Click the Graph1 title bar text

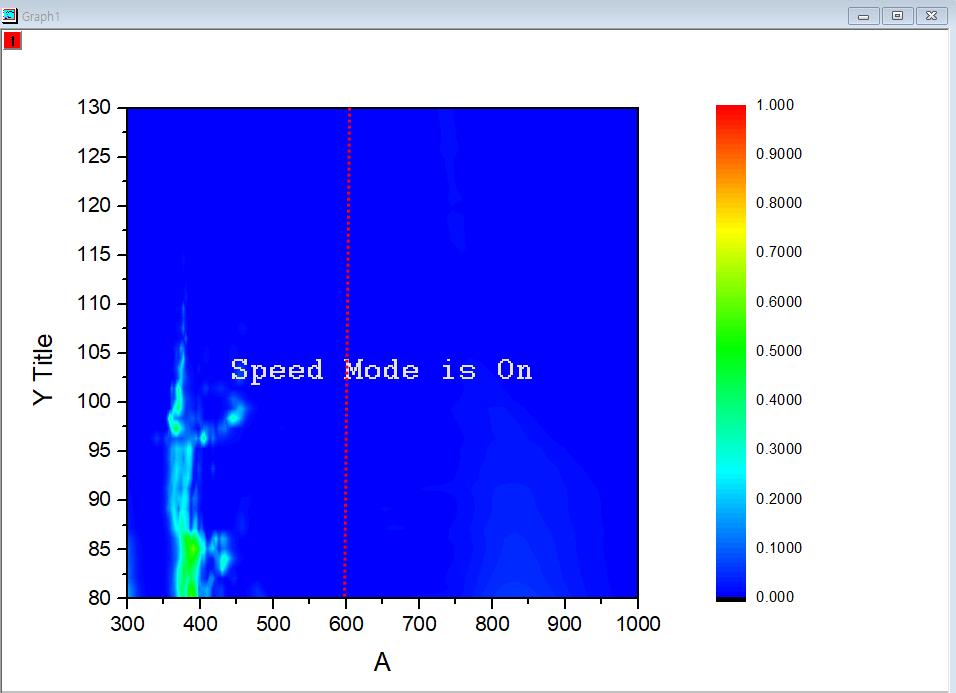[41, 16]
